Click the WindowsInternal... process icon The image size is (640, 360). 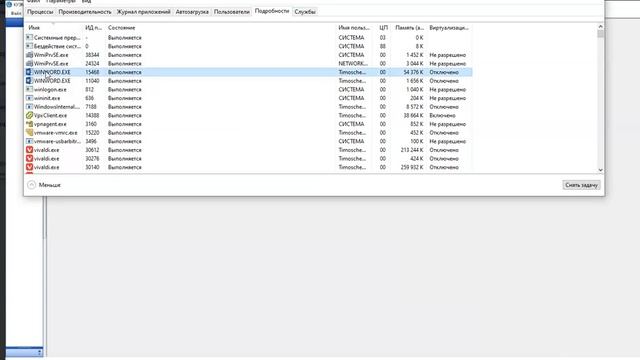(29, 107)
